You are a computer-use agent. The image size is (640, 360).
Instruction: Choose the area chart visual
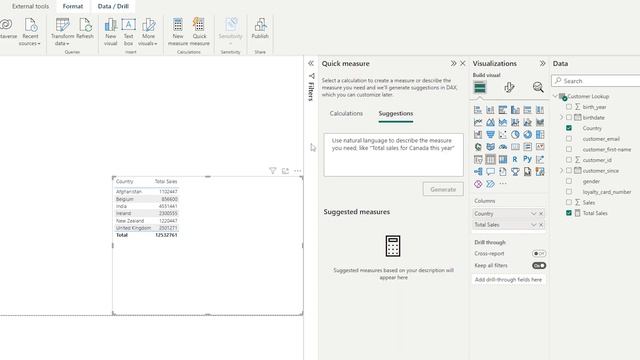coord(490,122)
